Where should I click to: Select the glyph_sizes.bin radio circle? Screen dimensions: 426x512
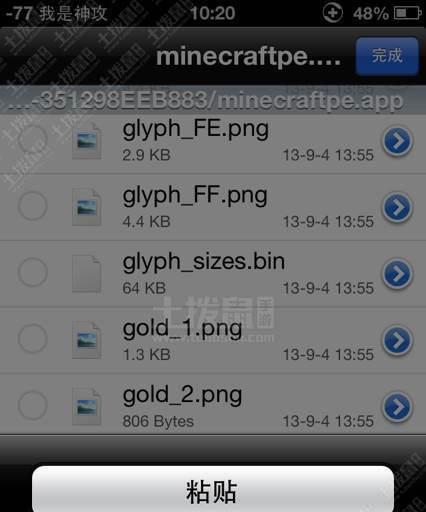click(32, 272)
